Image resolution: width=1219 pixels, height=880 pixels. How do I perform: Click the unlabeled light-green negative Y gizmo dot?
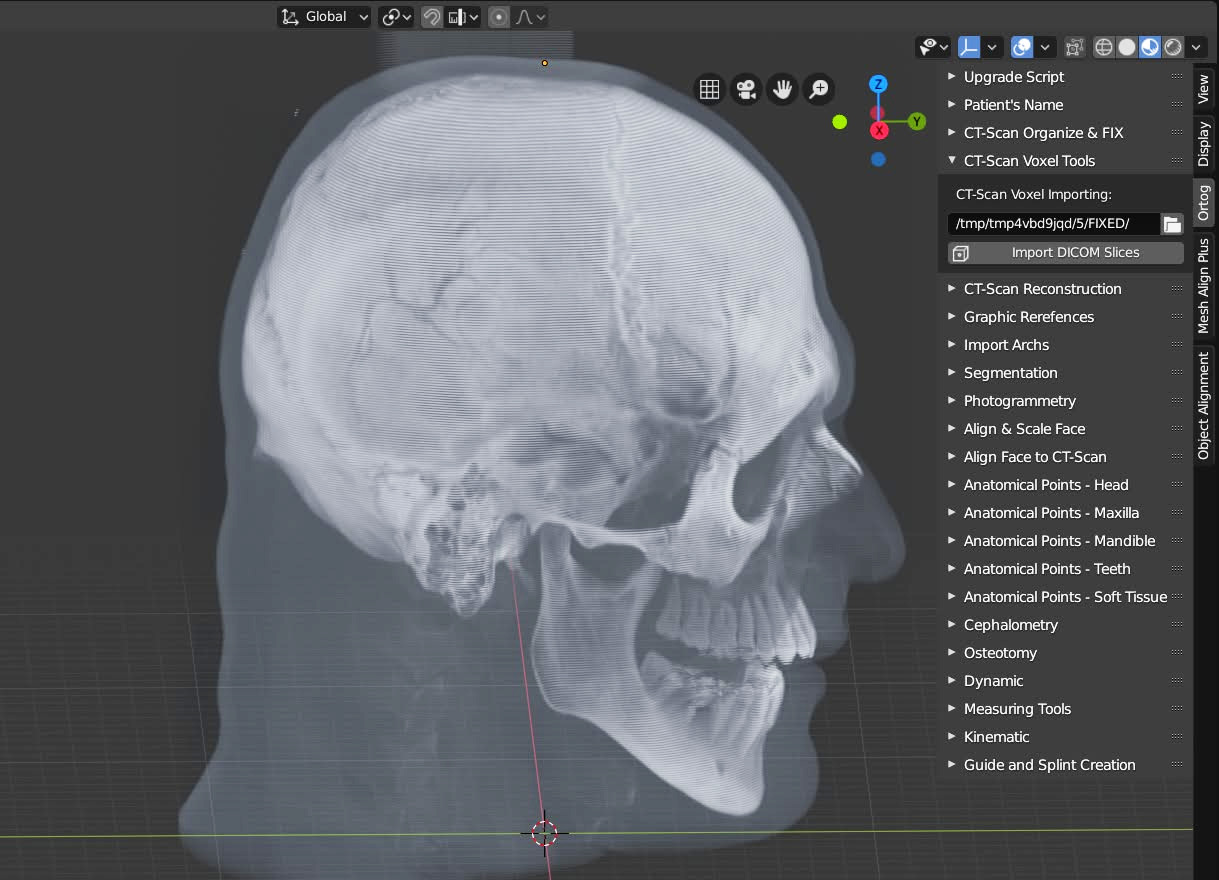point(840,122)
